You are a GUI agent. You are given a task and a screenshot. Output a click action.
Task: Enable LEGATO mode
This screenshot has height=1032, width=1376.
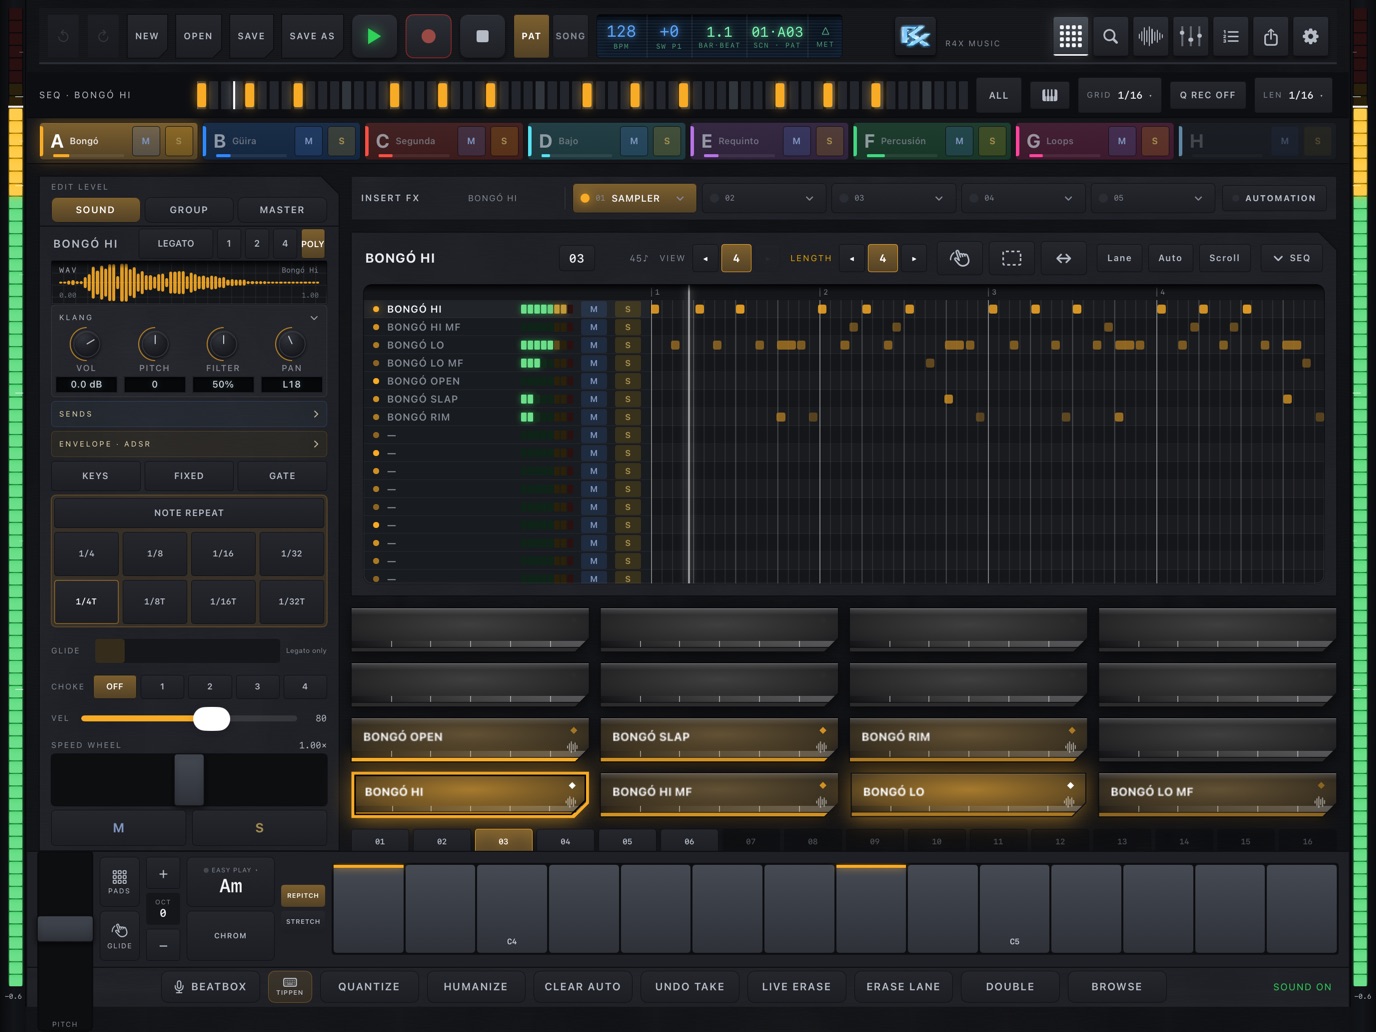[x=176, y=243]
